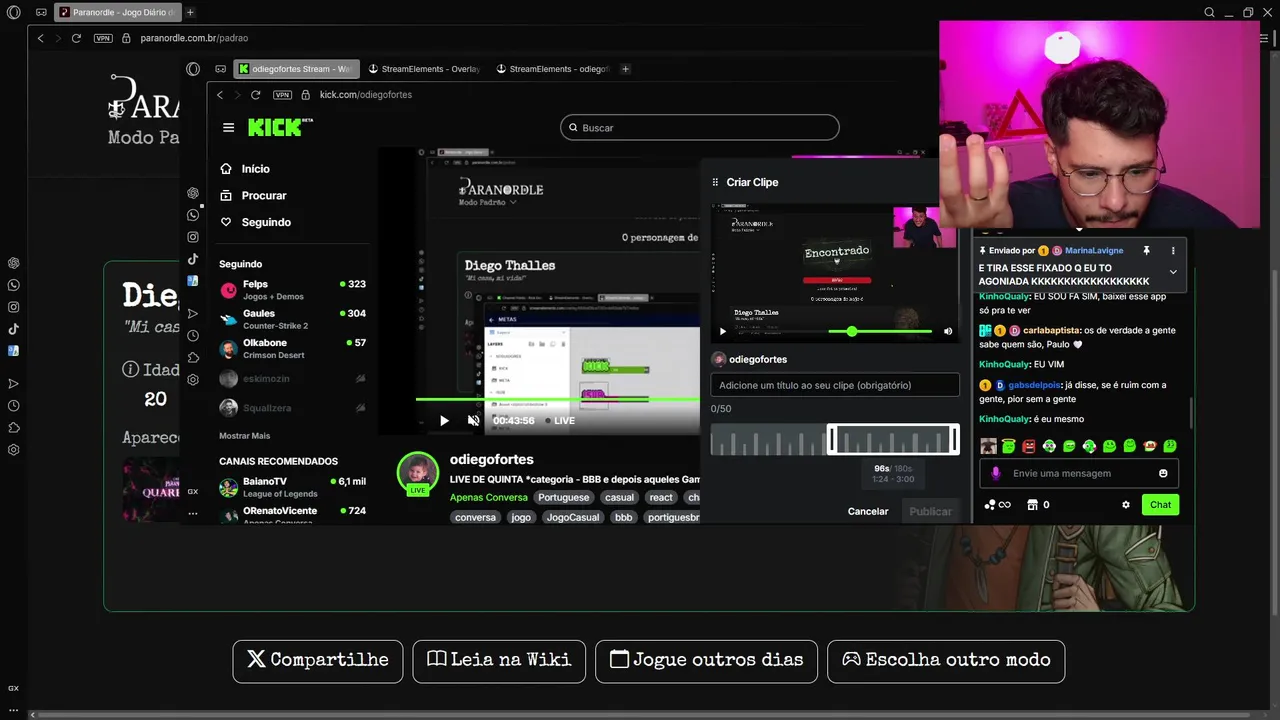Open settings gear in Paranordle window sidebar
The width and height of the screenshot is (1280, 720).
tap(14, 450)
